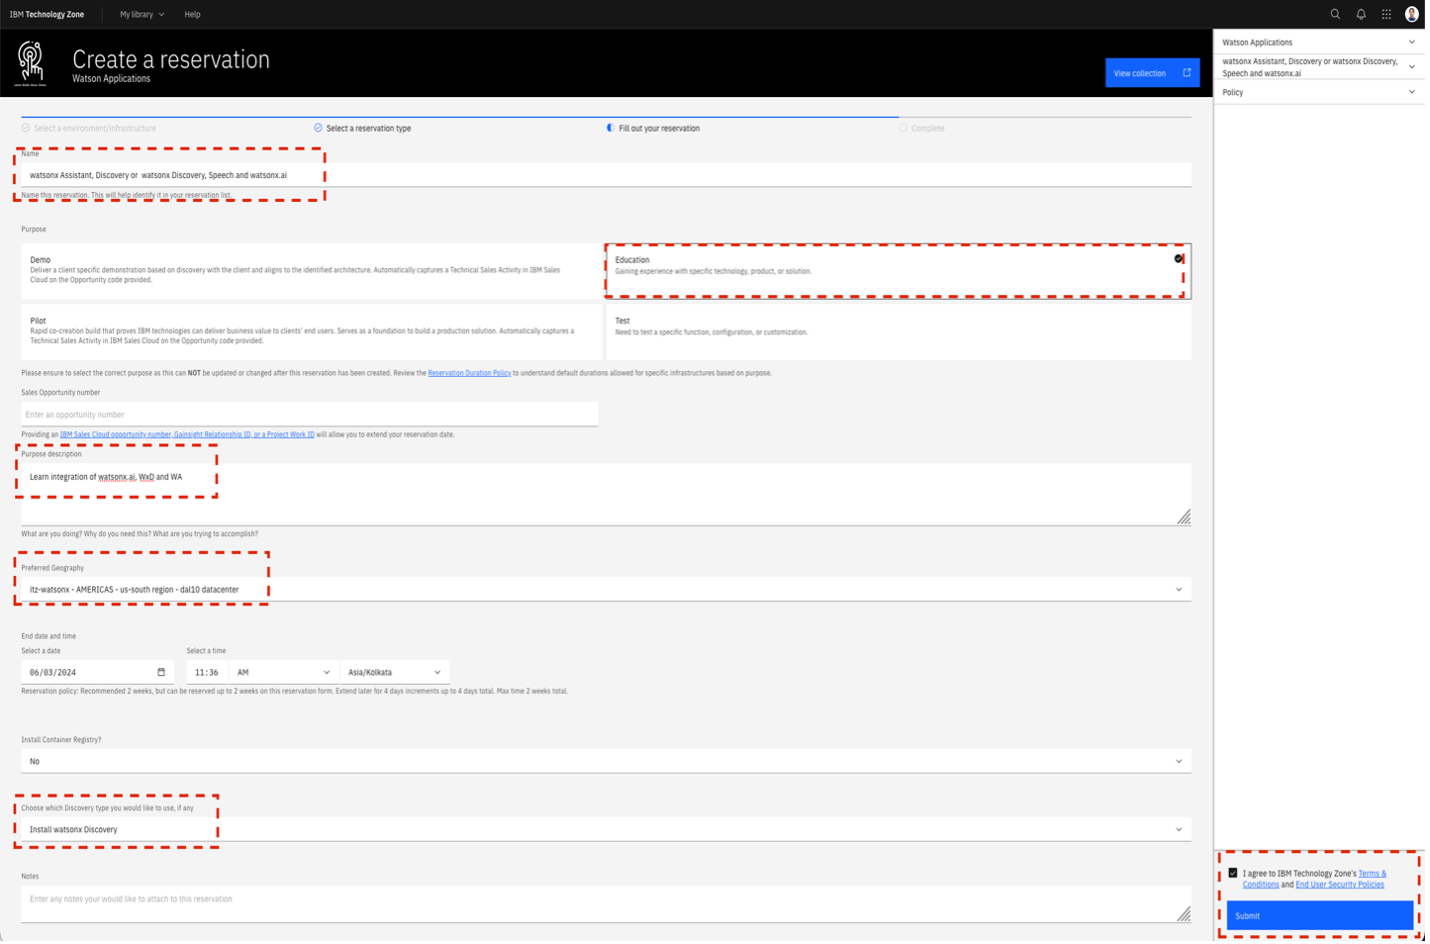Open the Discovery type dropdown
The width and height of the screenshot is (1430, 944).
coord(605,829)
